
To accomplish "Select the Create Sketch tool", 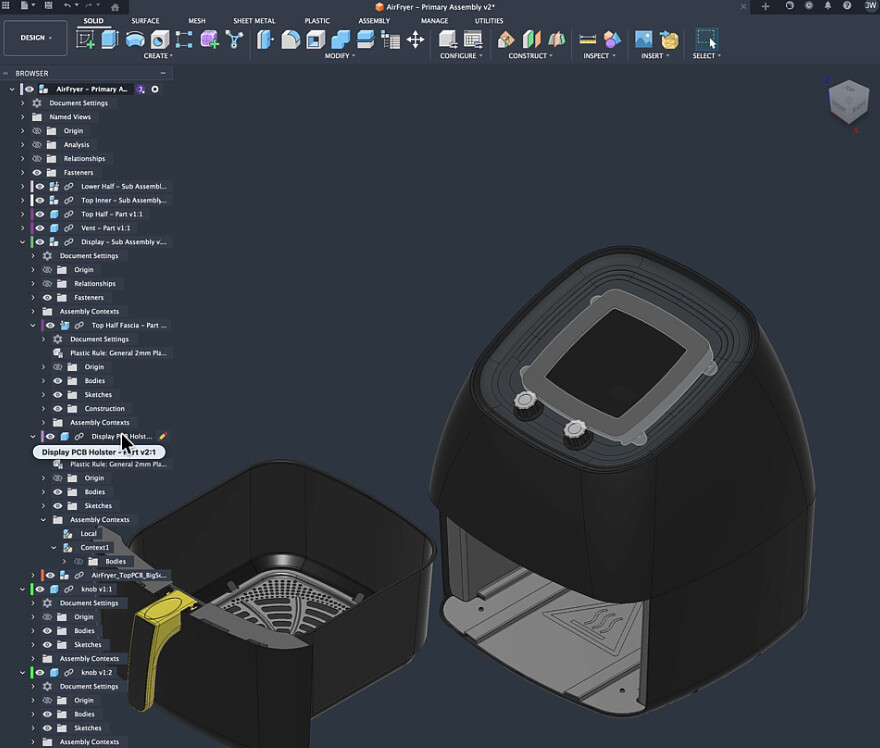I will click(x=86, y=40).
